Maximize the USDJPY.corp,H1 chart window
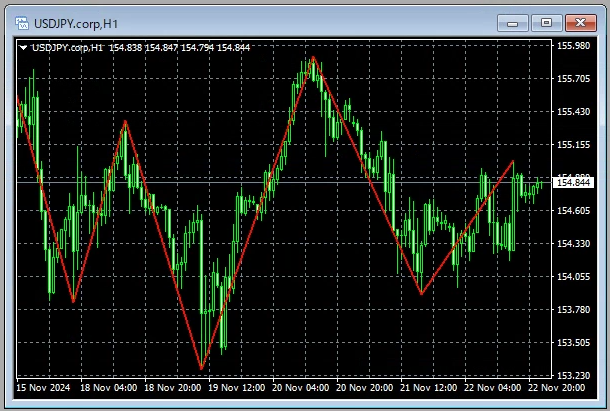 tap(545, 21)
